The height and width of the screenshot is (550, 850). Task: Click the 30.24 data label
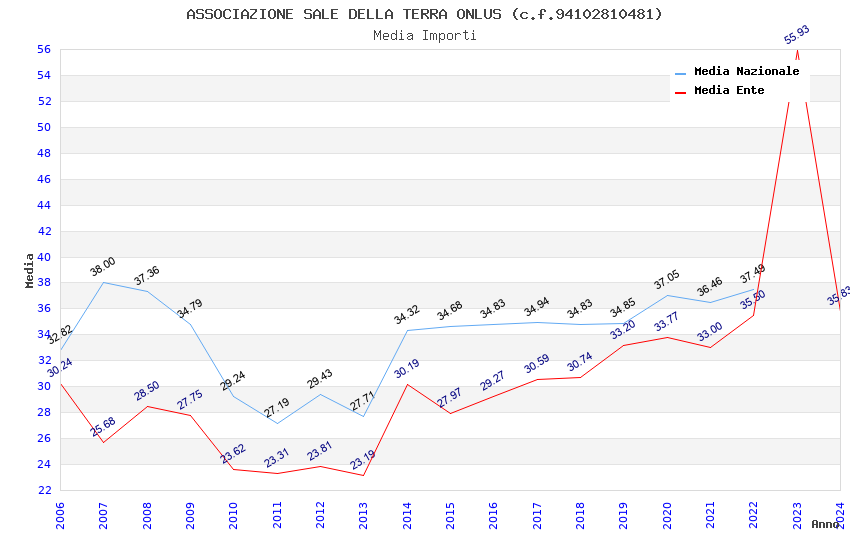tap(60, 367)
